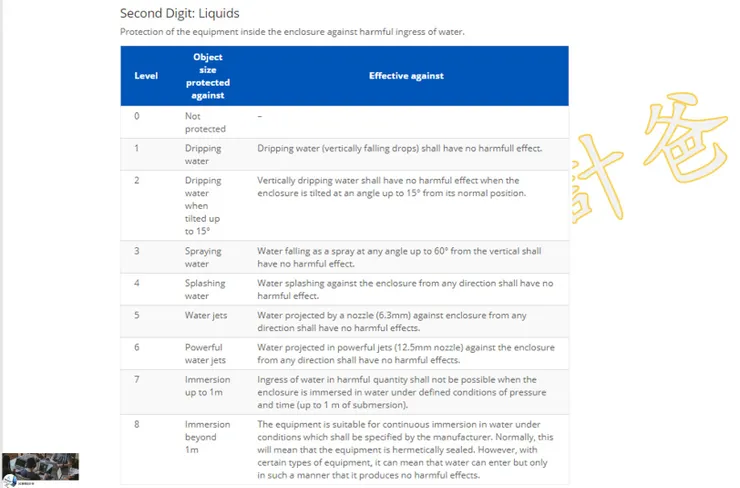740x488 pixels.
Task: Click the video thumbnail in bottom-left corner
Action: point(40,466)
